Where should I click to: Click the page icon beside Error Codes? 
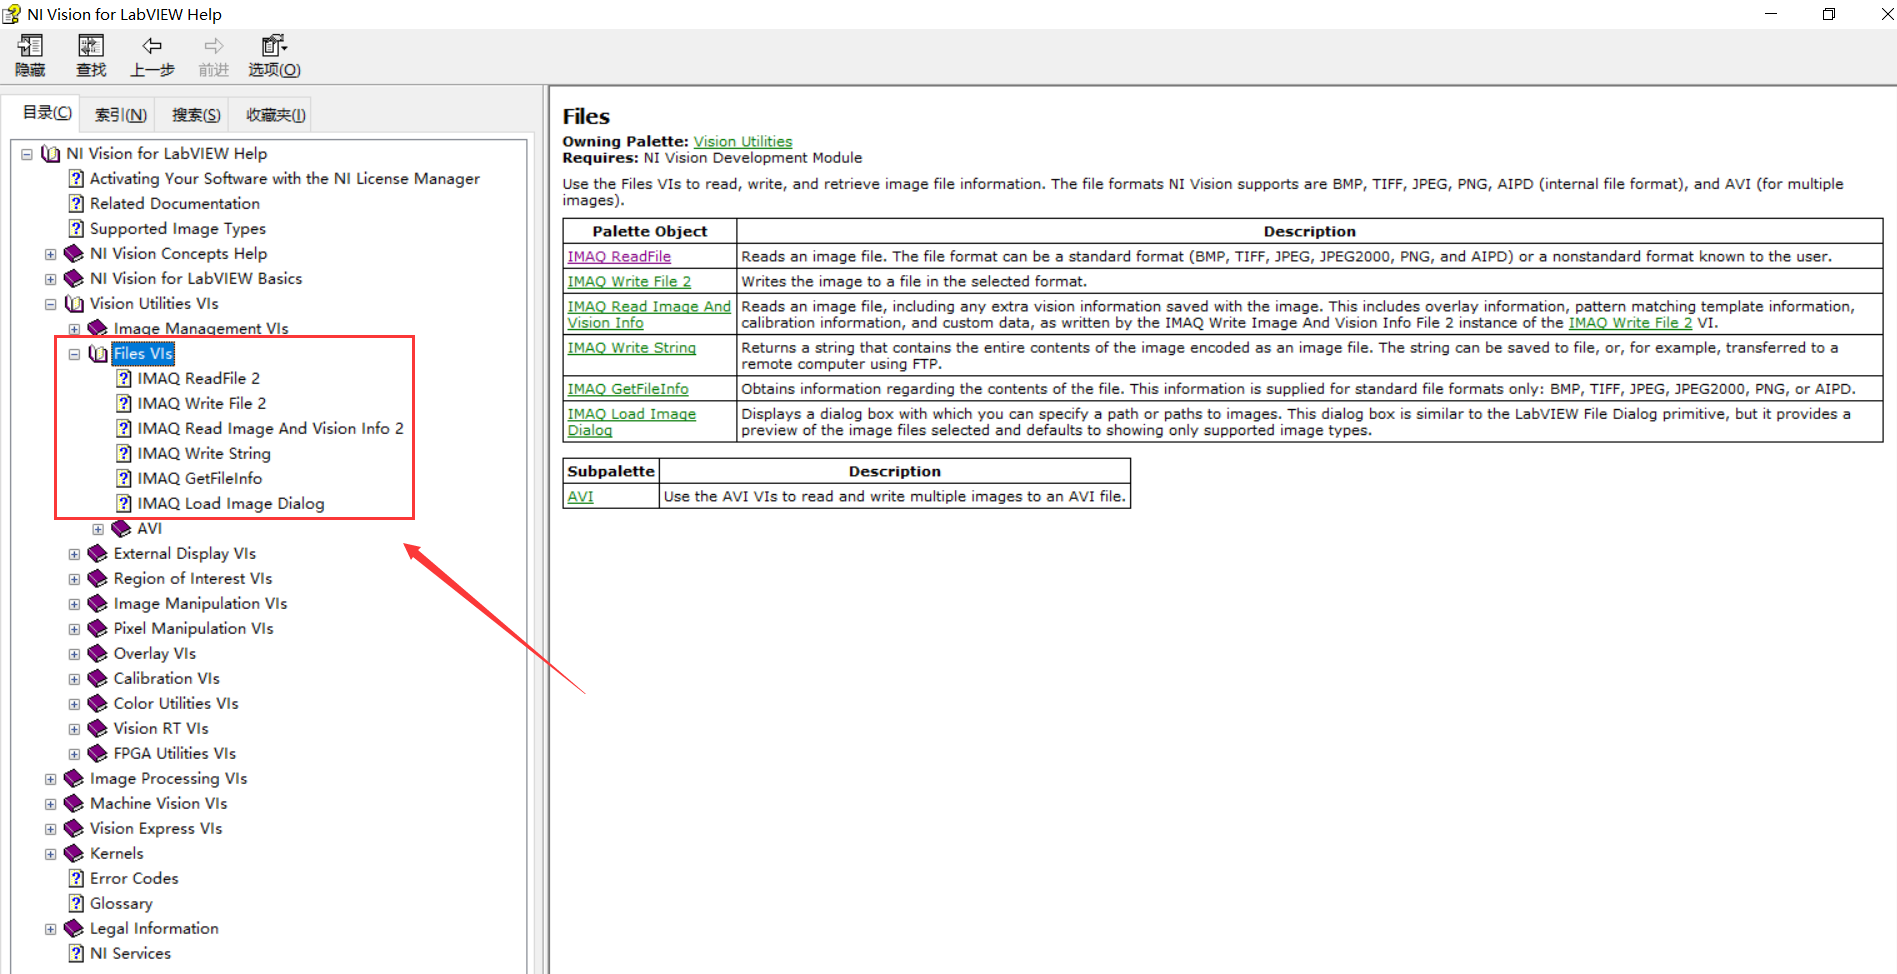76,879
